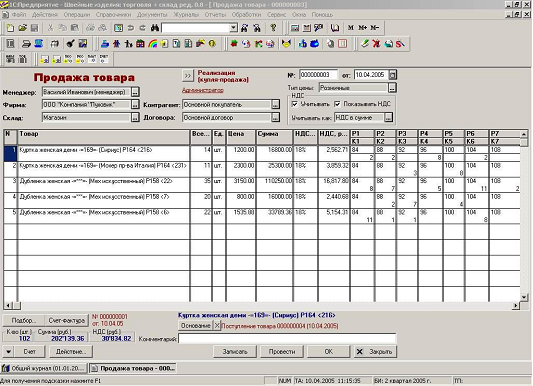This screenshot has height=386, width=533.
Task: Click the Open folder toolbar icon
Action: pos(23,28)
